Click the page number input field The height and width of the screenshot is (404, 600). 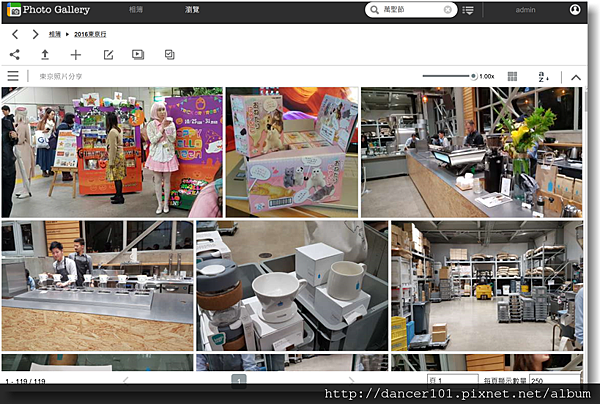click(453, 380)
